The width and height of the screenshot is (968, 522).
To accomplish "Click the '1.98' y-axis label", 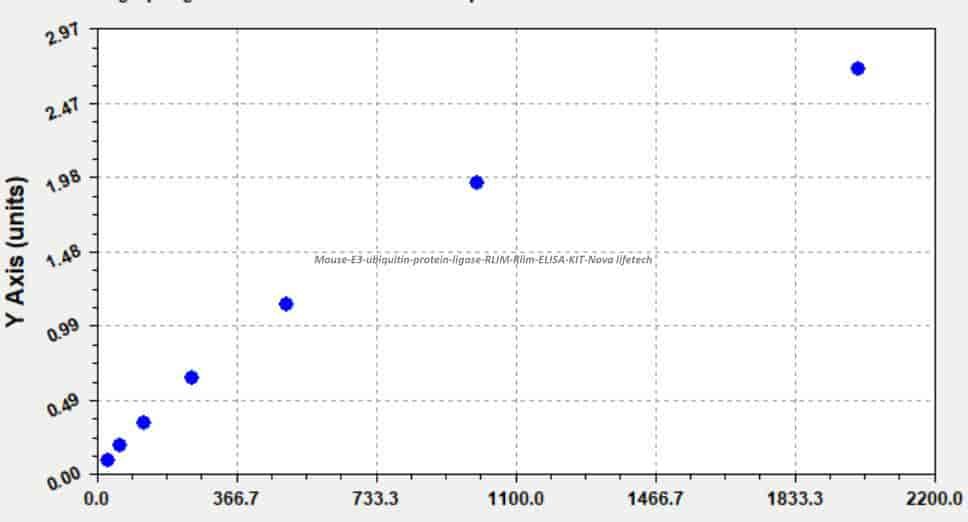I will coord(62,181).
